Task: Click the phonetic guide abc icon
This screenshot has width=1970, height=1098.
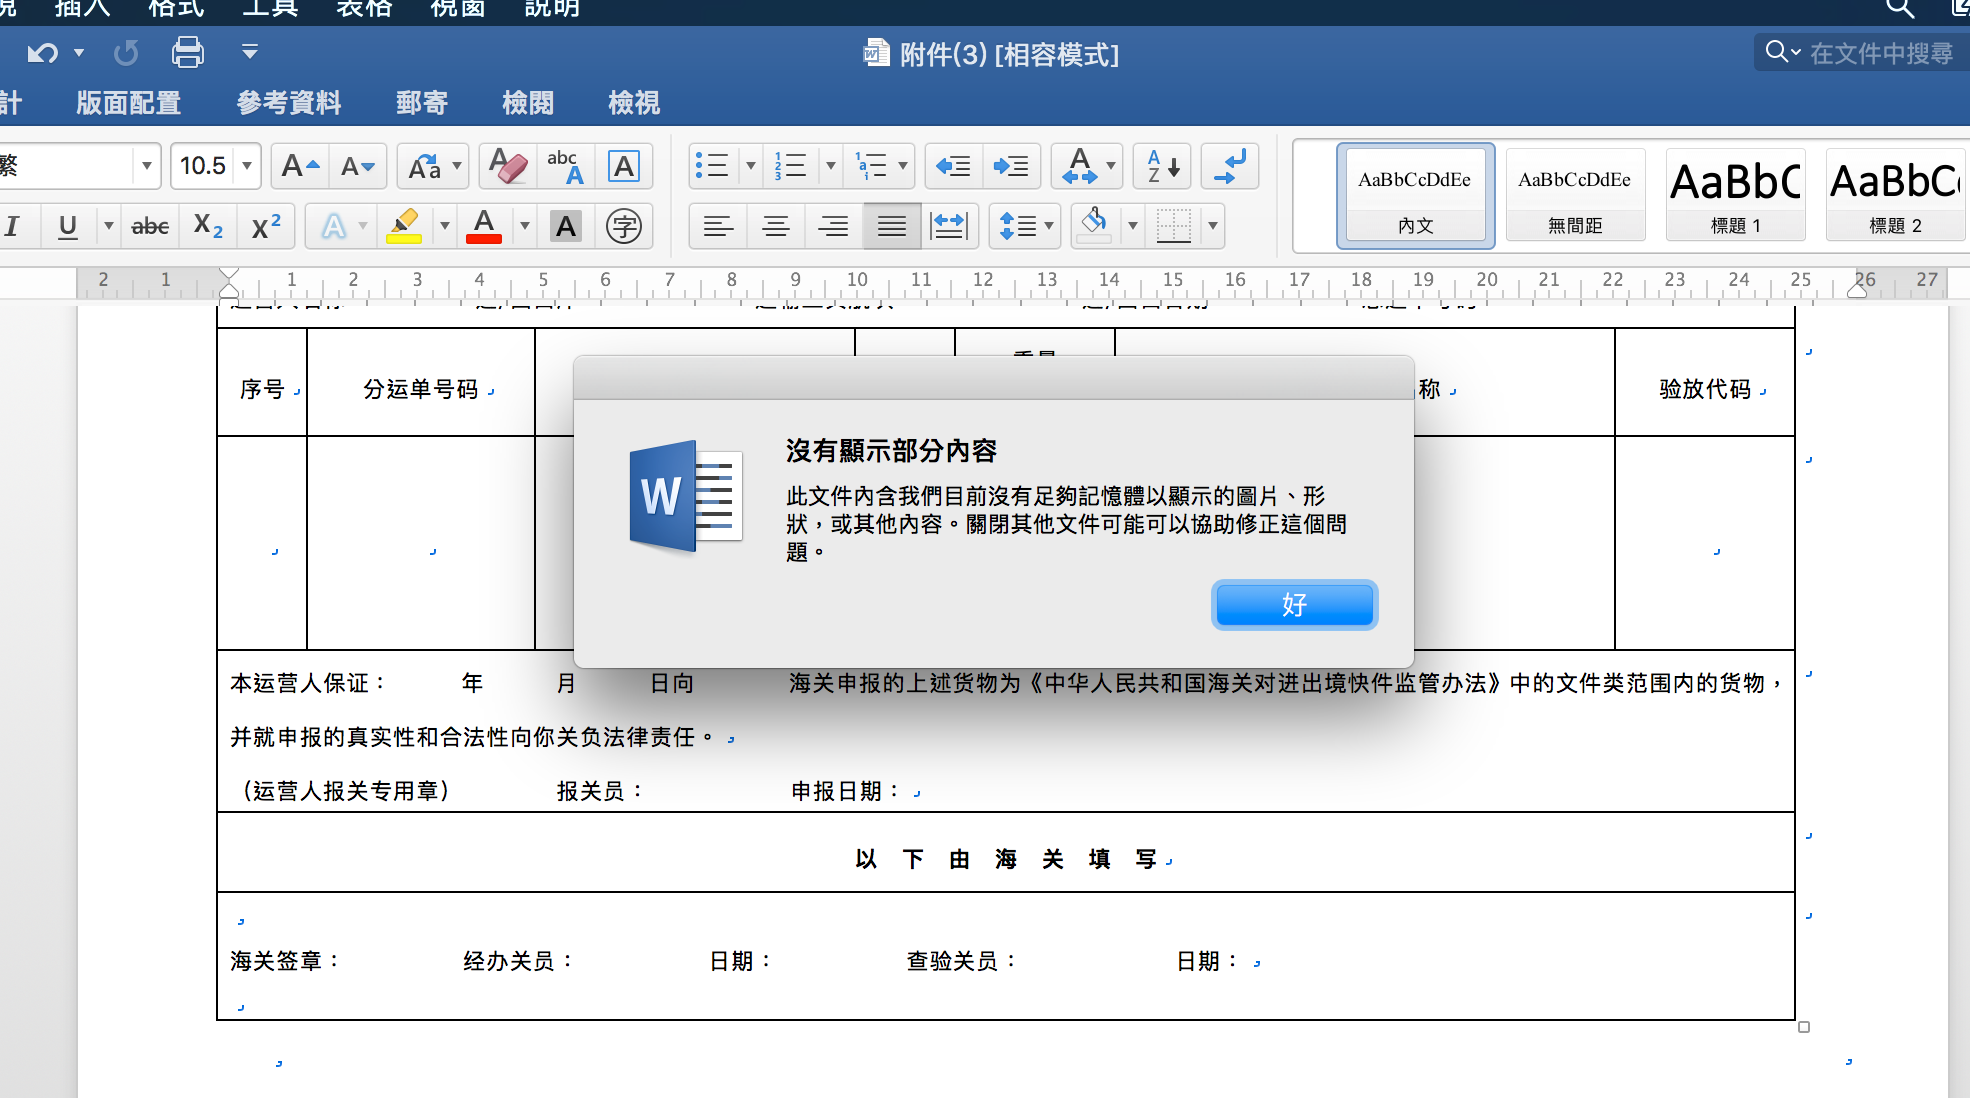Action: (565, 166)
